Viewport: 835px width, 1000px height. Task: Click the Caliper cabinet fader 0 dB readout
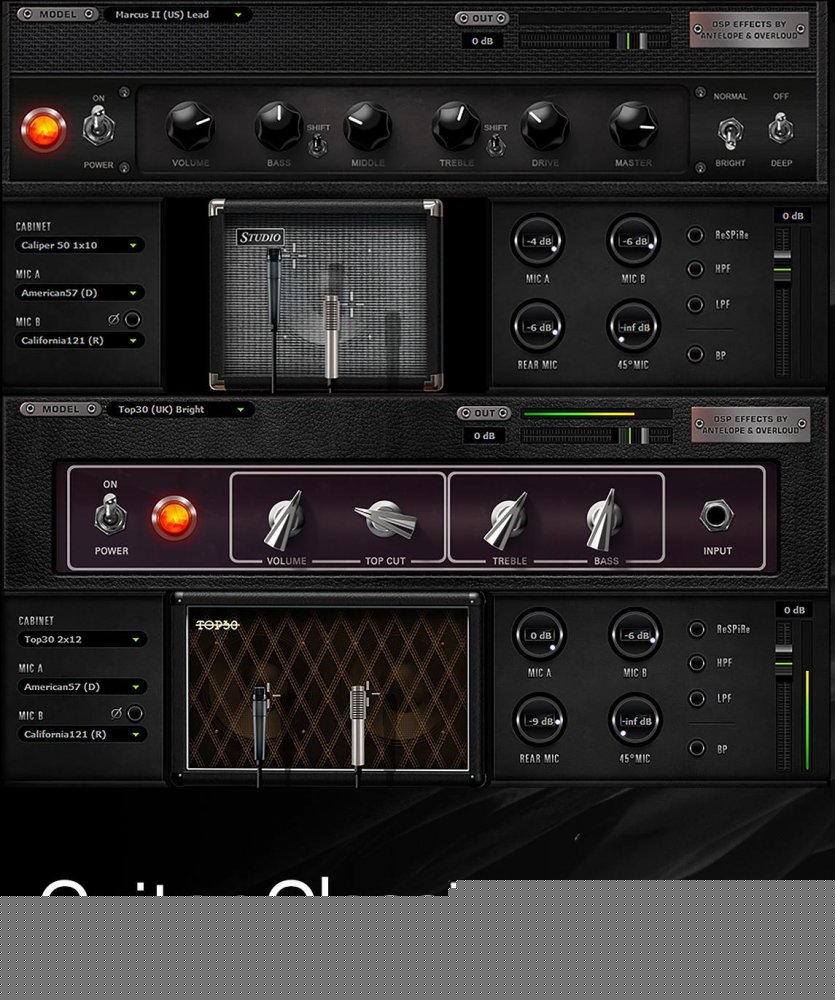point(793,216)
